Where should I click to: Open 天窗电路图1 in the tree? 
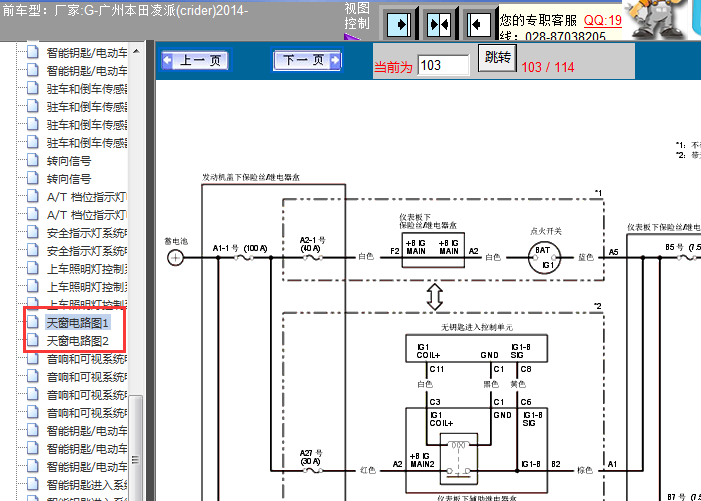(78, 323)
